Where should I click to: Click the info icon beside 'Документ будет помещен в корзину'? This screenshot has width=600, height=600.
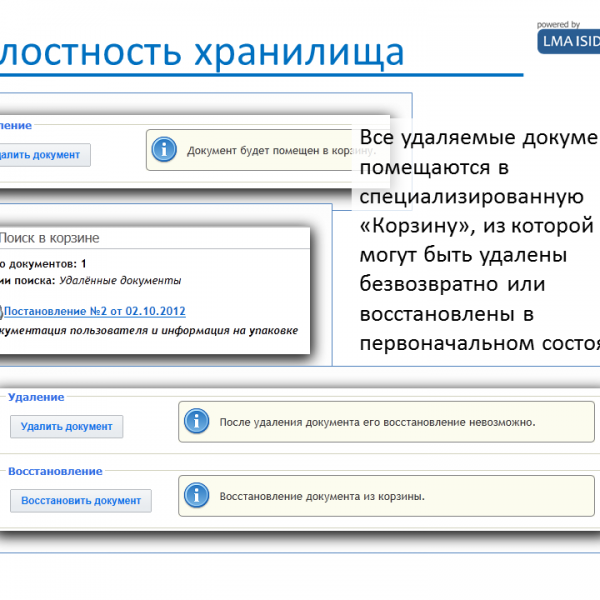[166, 151]
